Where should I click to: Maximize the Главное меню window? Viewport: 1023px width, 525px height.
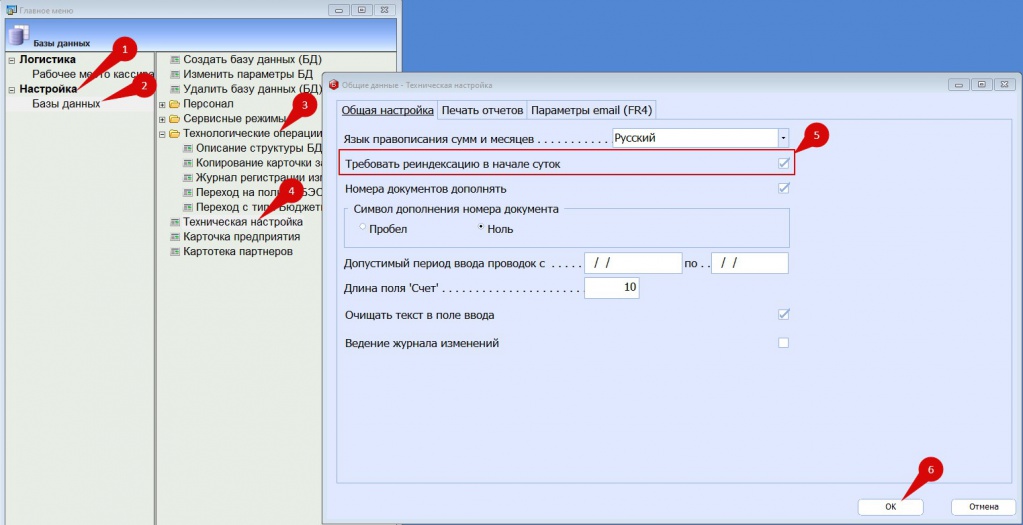pyautogui.click(x=361, y=10)
